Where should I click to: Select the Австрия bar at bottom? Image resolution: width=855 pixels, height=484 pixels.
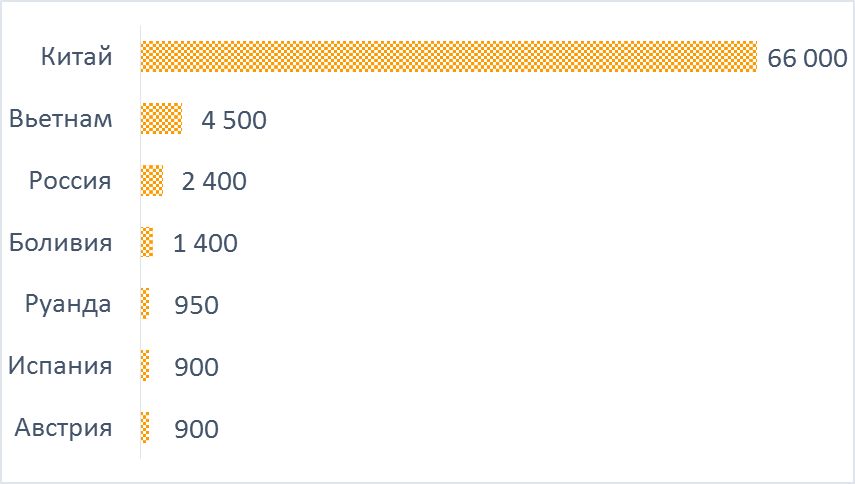[145, 427]
